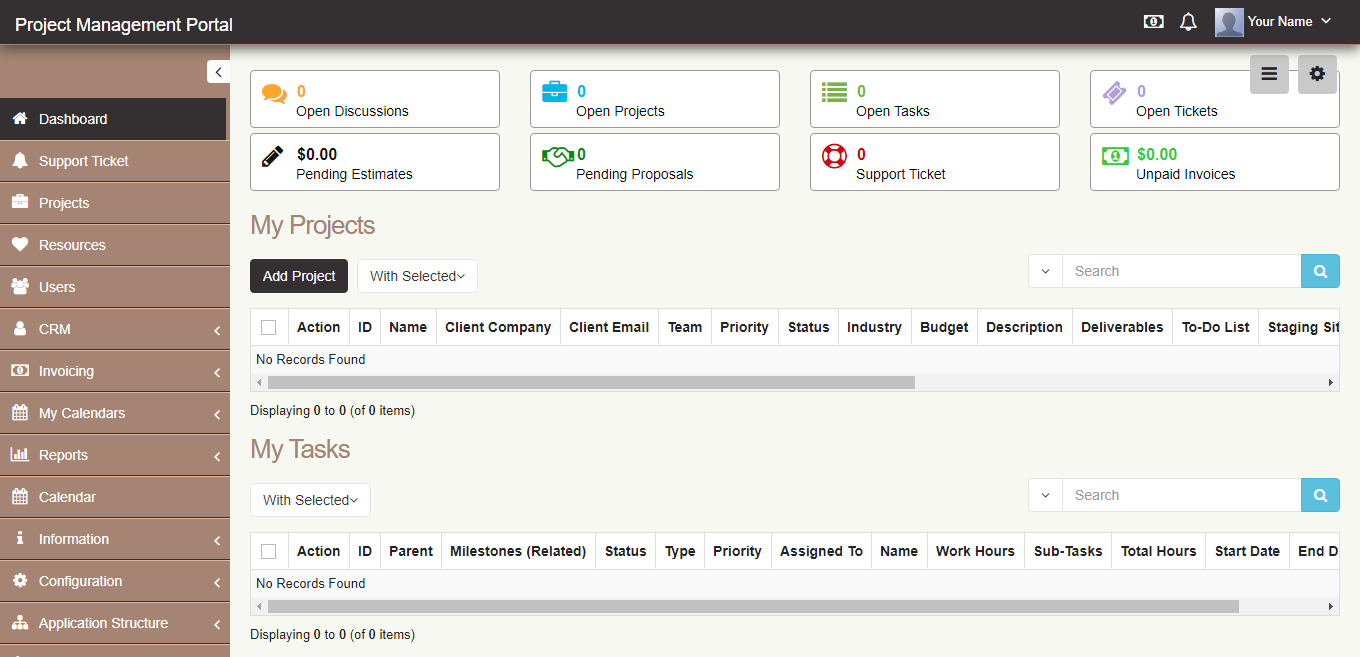1360x657 pixels.
Task: Click the billing dollar icon in top bar
Action: tap(1153, 21)
